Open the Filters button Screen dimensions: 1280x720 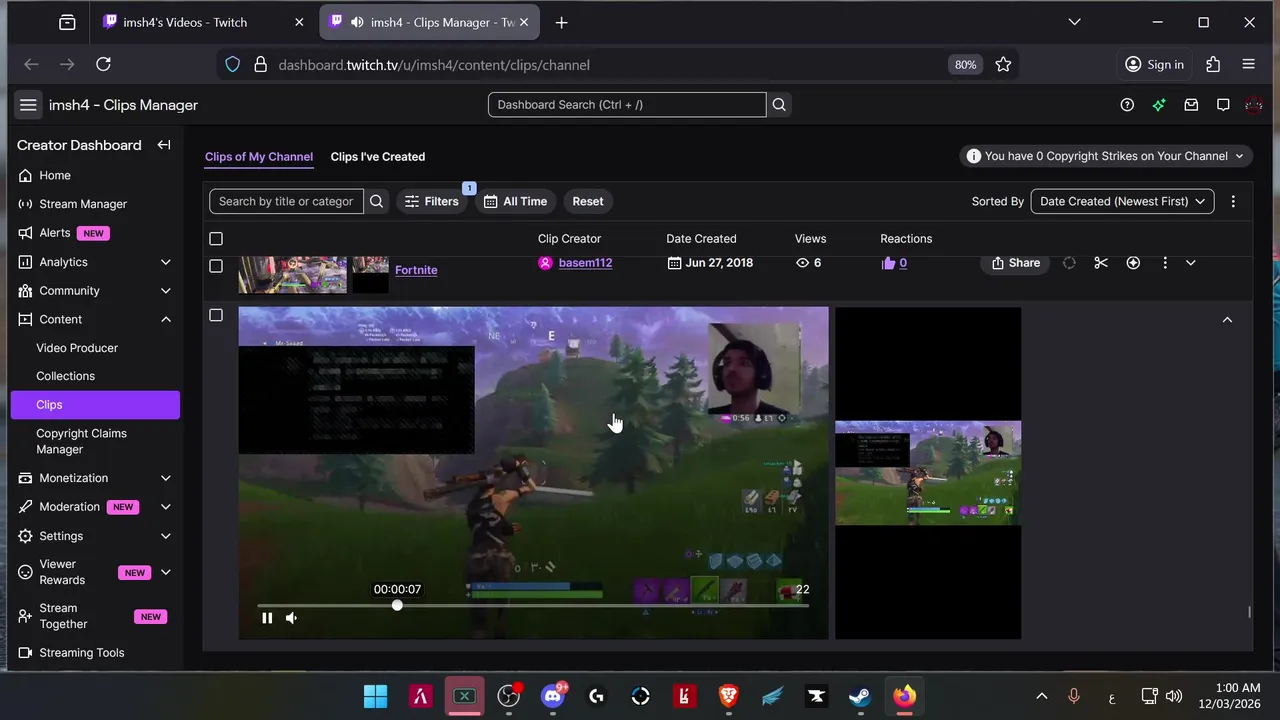coord(431,201)
